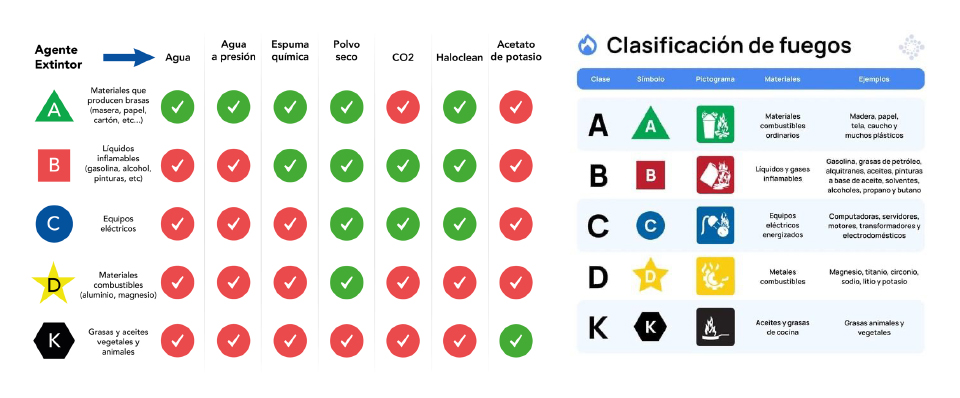Click the green check for Haloclean on class C
Image resolution: width=960 pixels, height=398 pixels.
(x=459, y=224)
